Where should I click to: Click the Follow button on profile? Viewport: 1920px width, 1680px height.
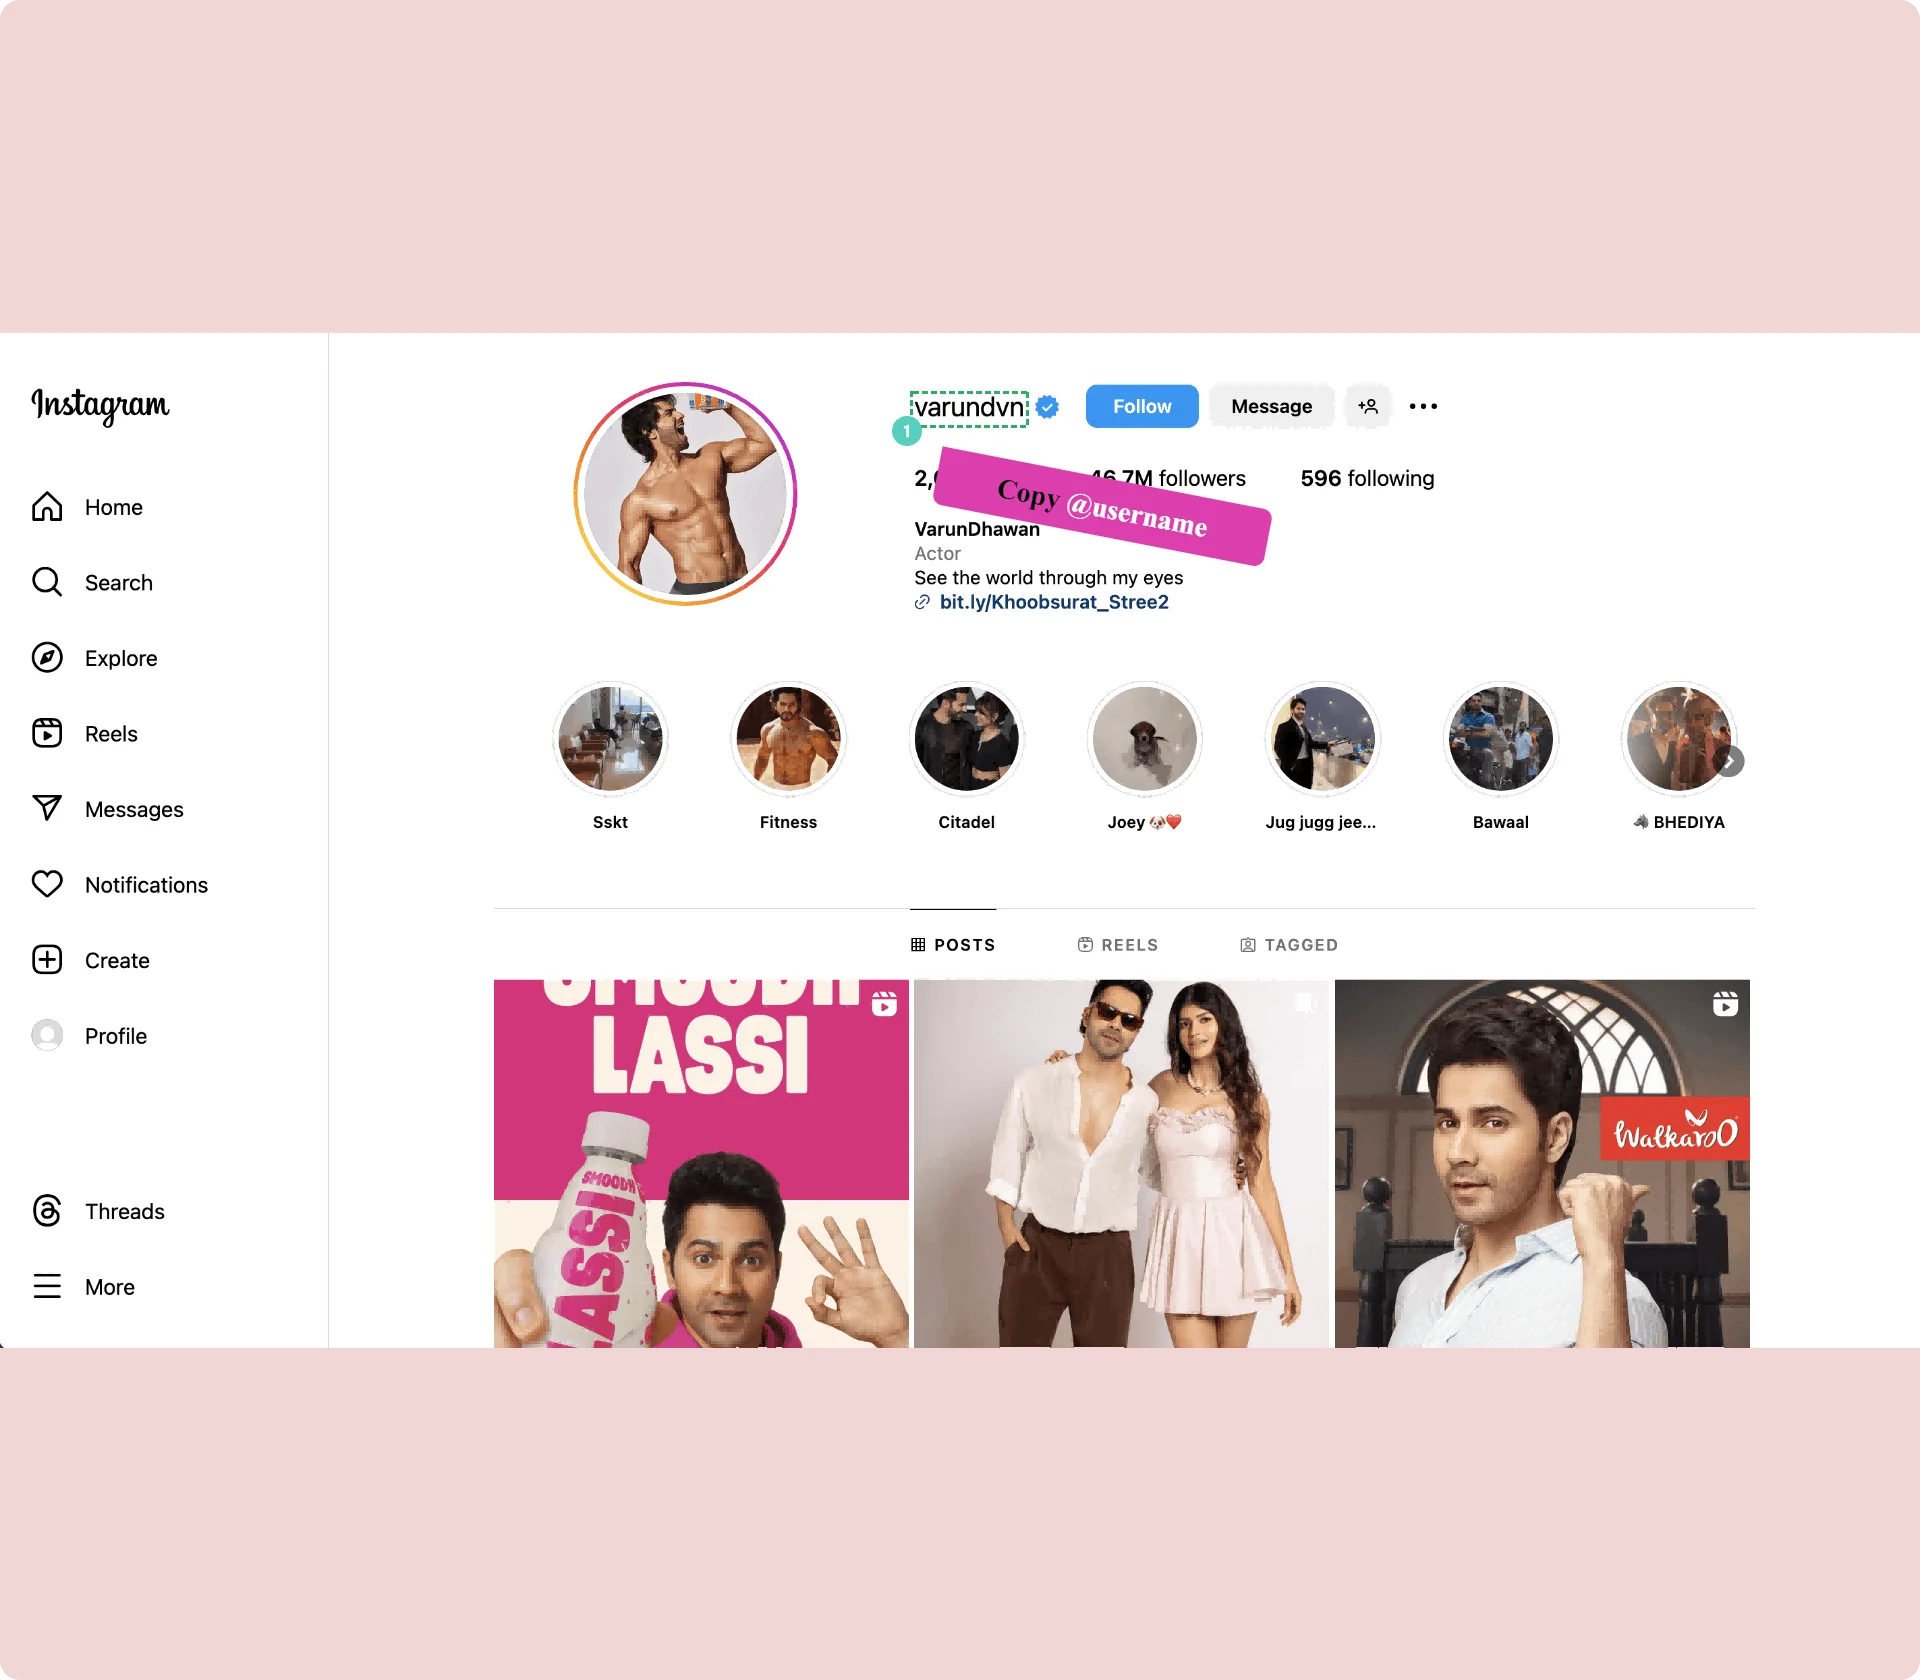point(1140,405)
